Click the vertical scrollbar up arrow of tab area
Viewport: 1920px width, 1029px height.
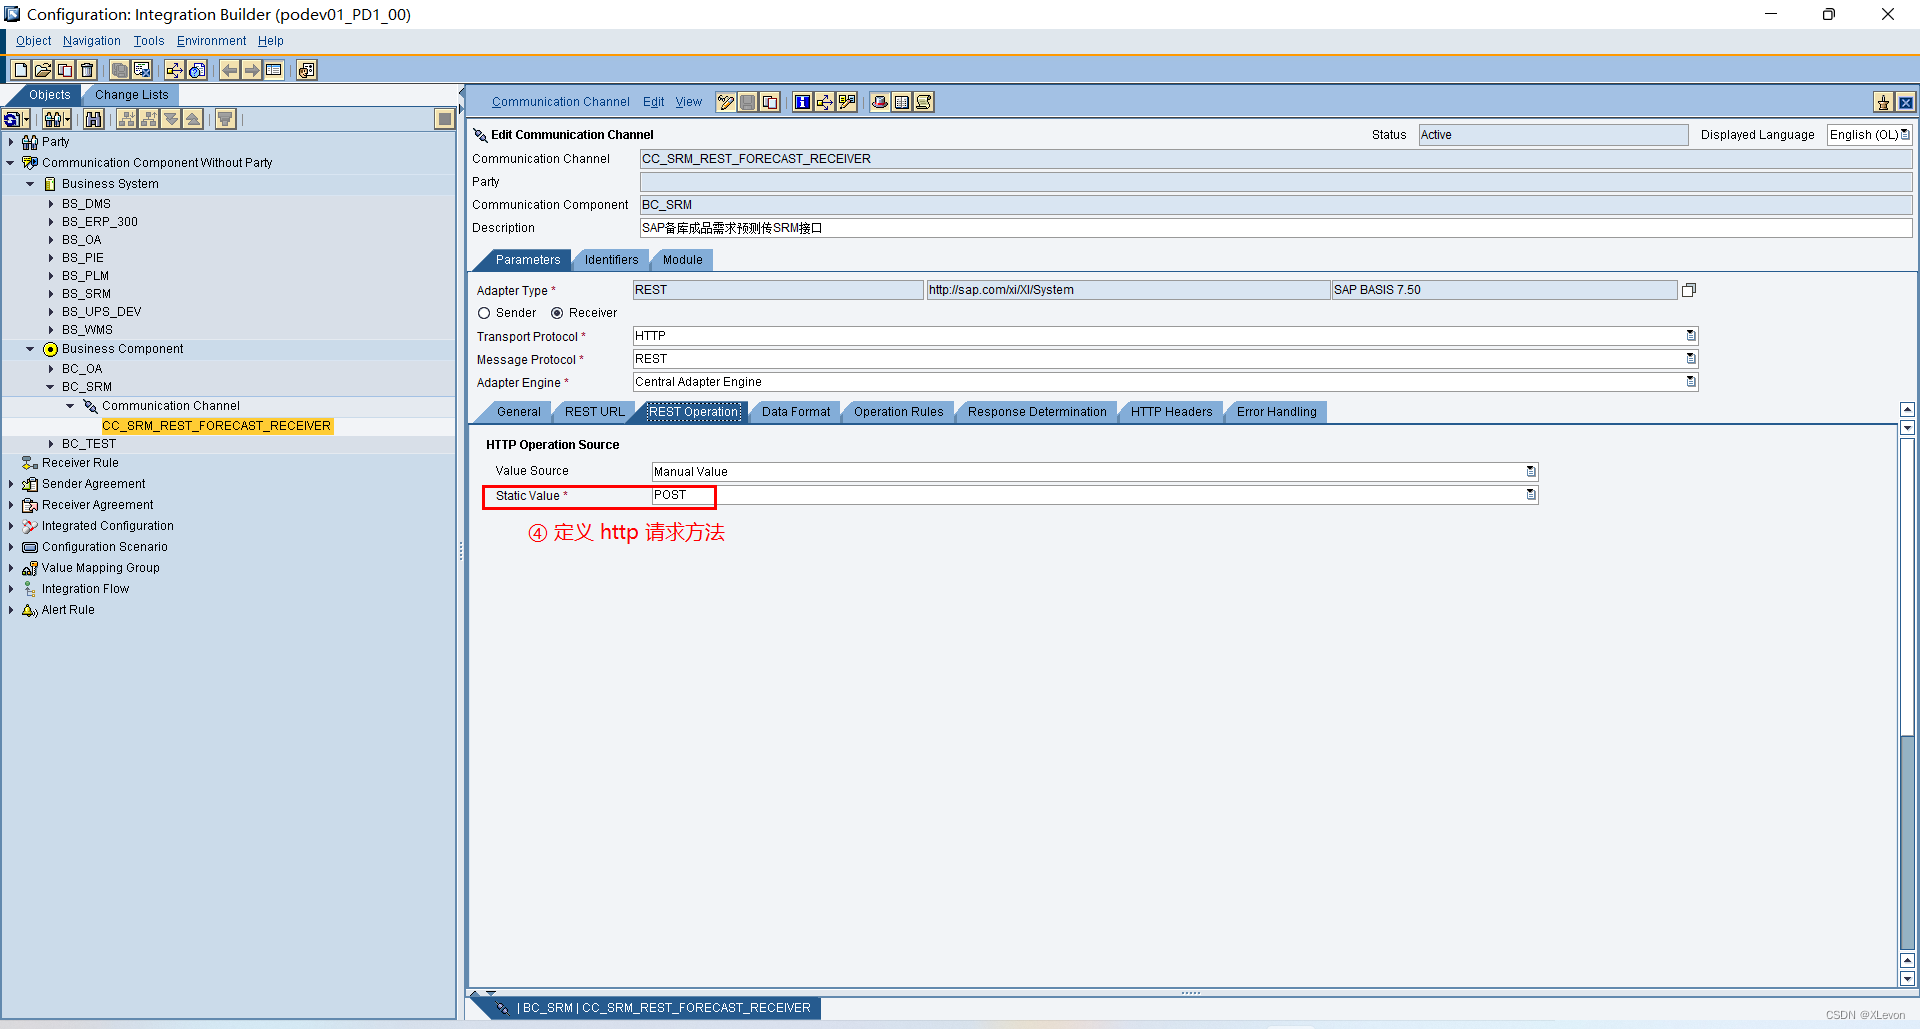pyautogui.click(x=1907, y=410)
